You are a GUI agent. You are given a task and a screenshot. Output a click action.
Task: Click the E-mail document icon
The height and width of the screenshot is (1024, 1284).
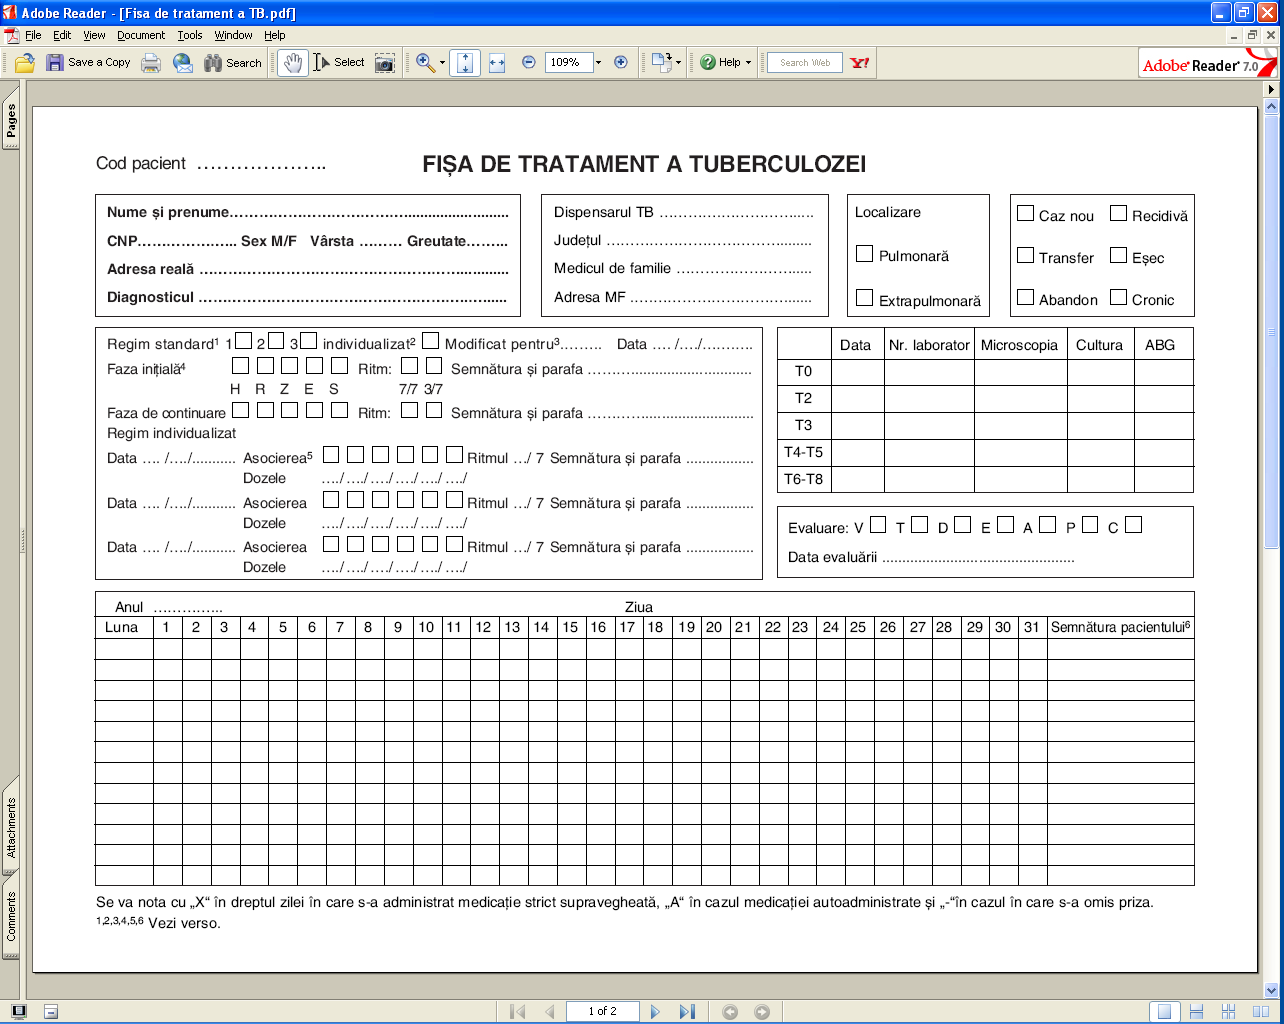[x=183, y=63]
